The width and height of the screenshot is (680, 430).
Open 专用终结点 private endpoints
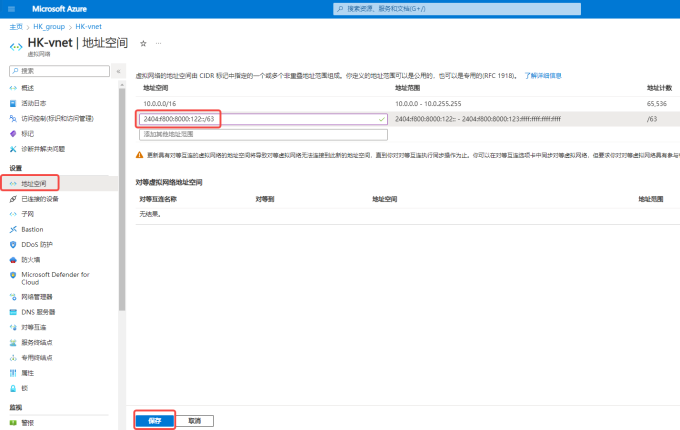point(36,358)
